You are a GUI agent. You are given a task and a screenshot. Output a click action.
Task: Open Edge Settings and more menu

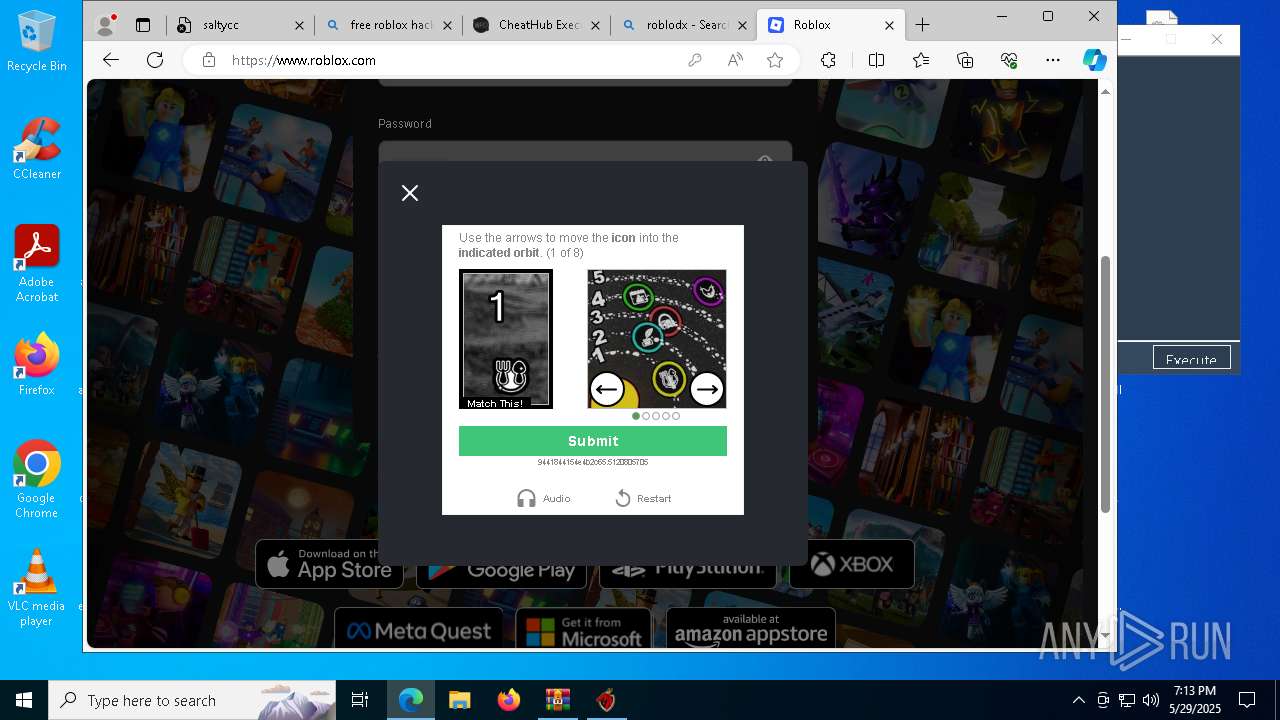pos(1053,60)
